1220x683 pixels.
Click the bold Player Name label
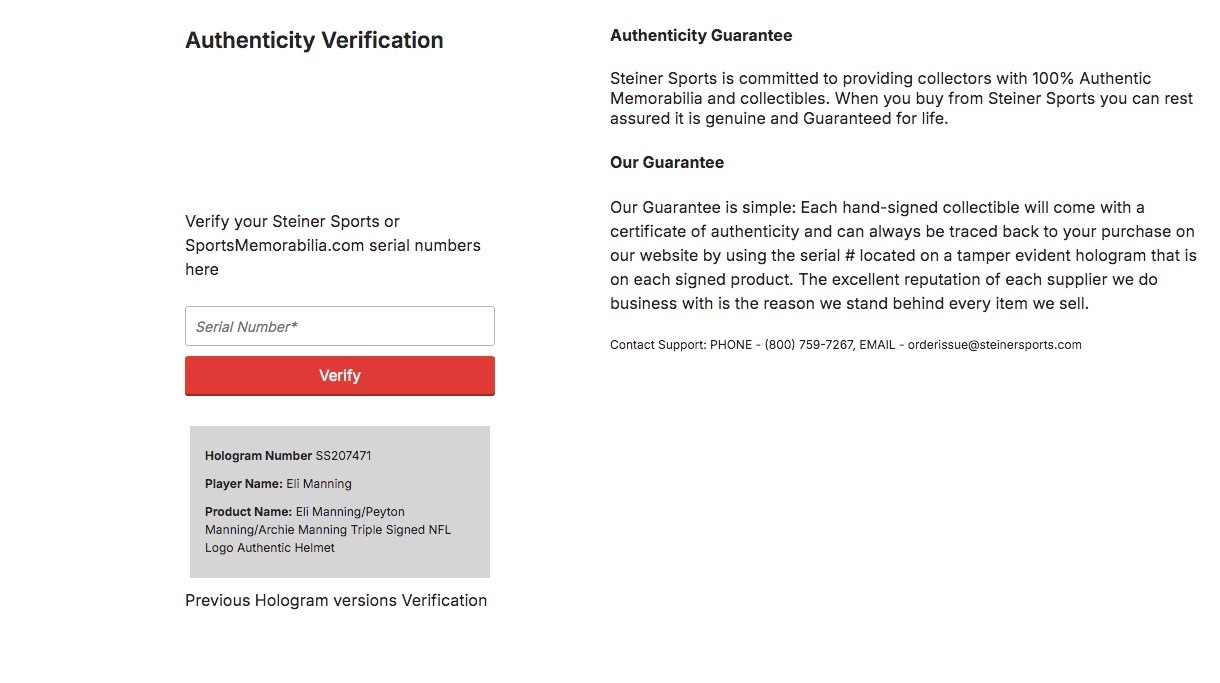[243, 484]
